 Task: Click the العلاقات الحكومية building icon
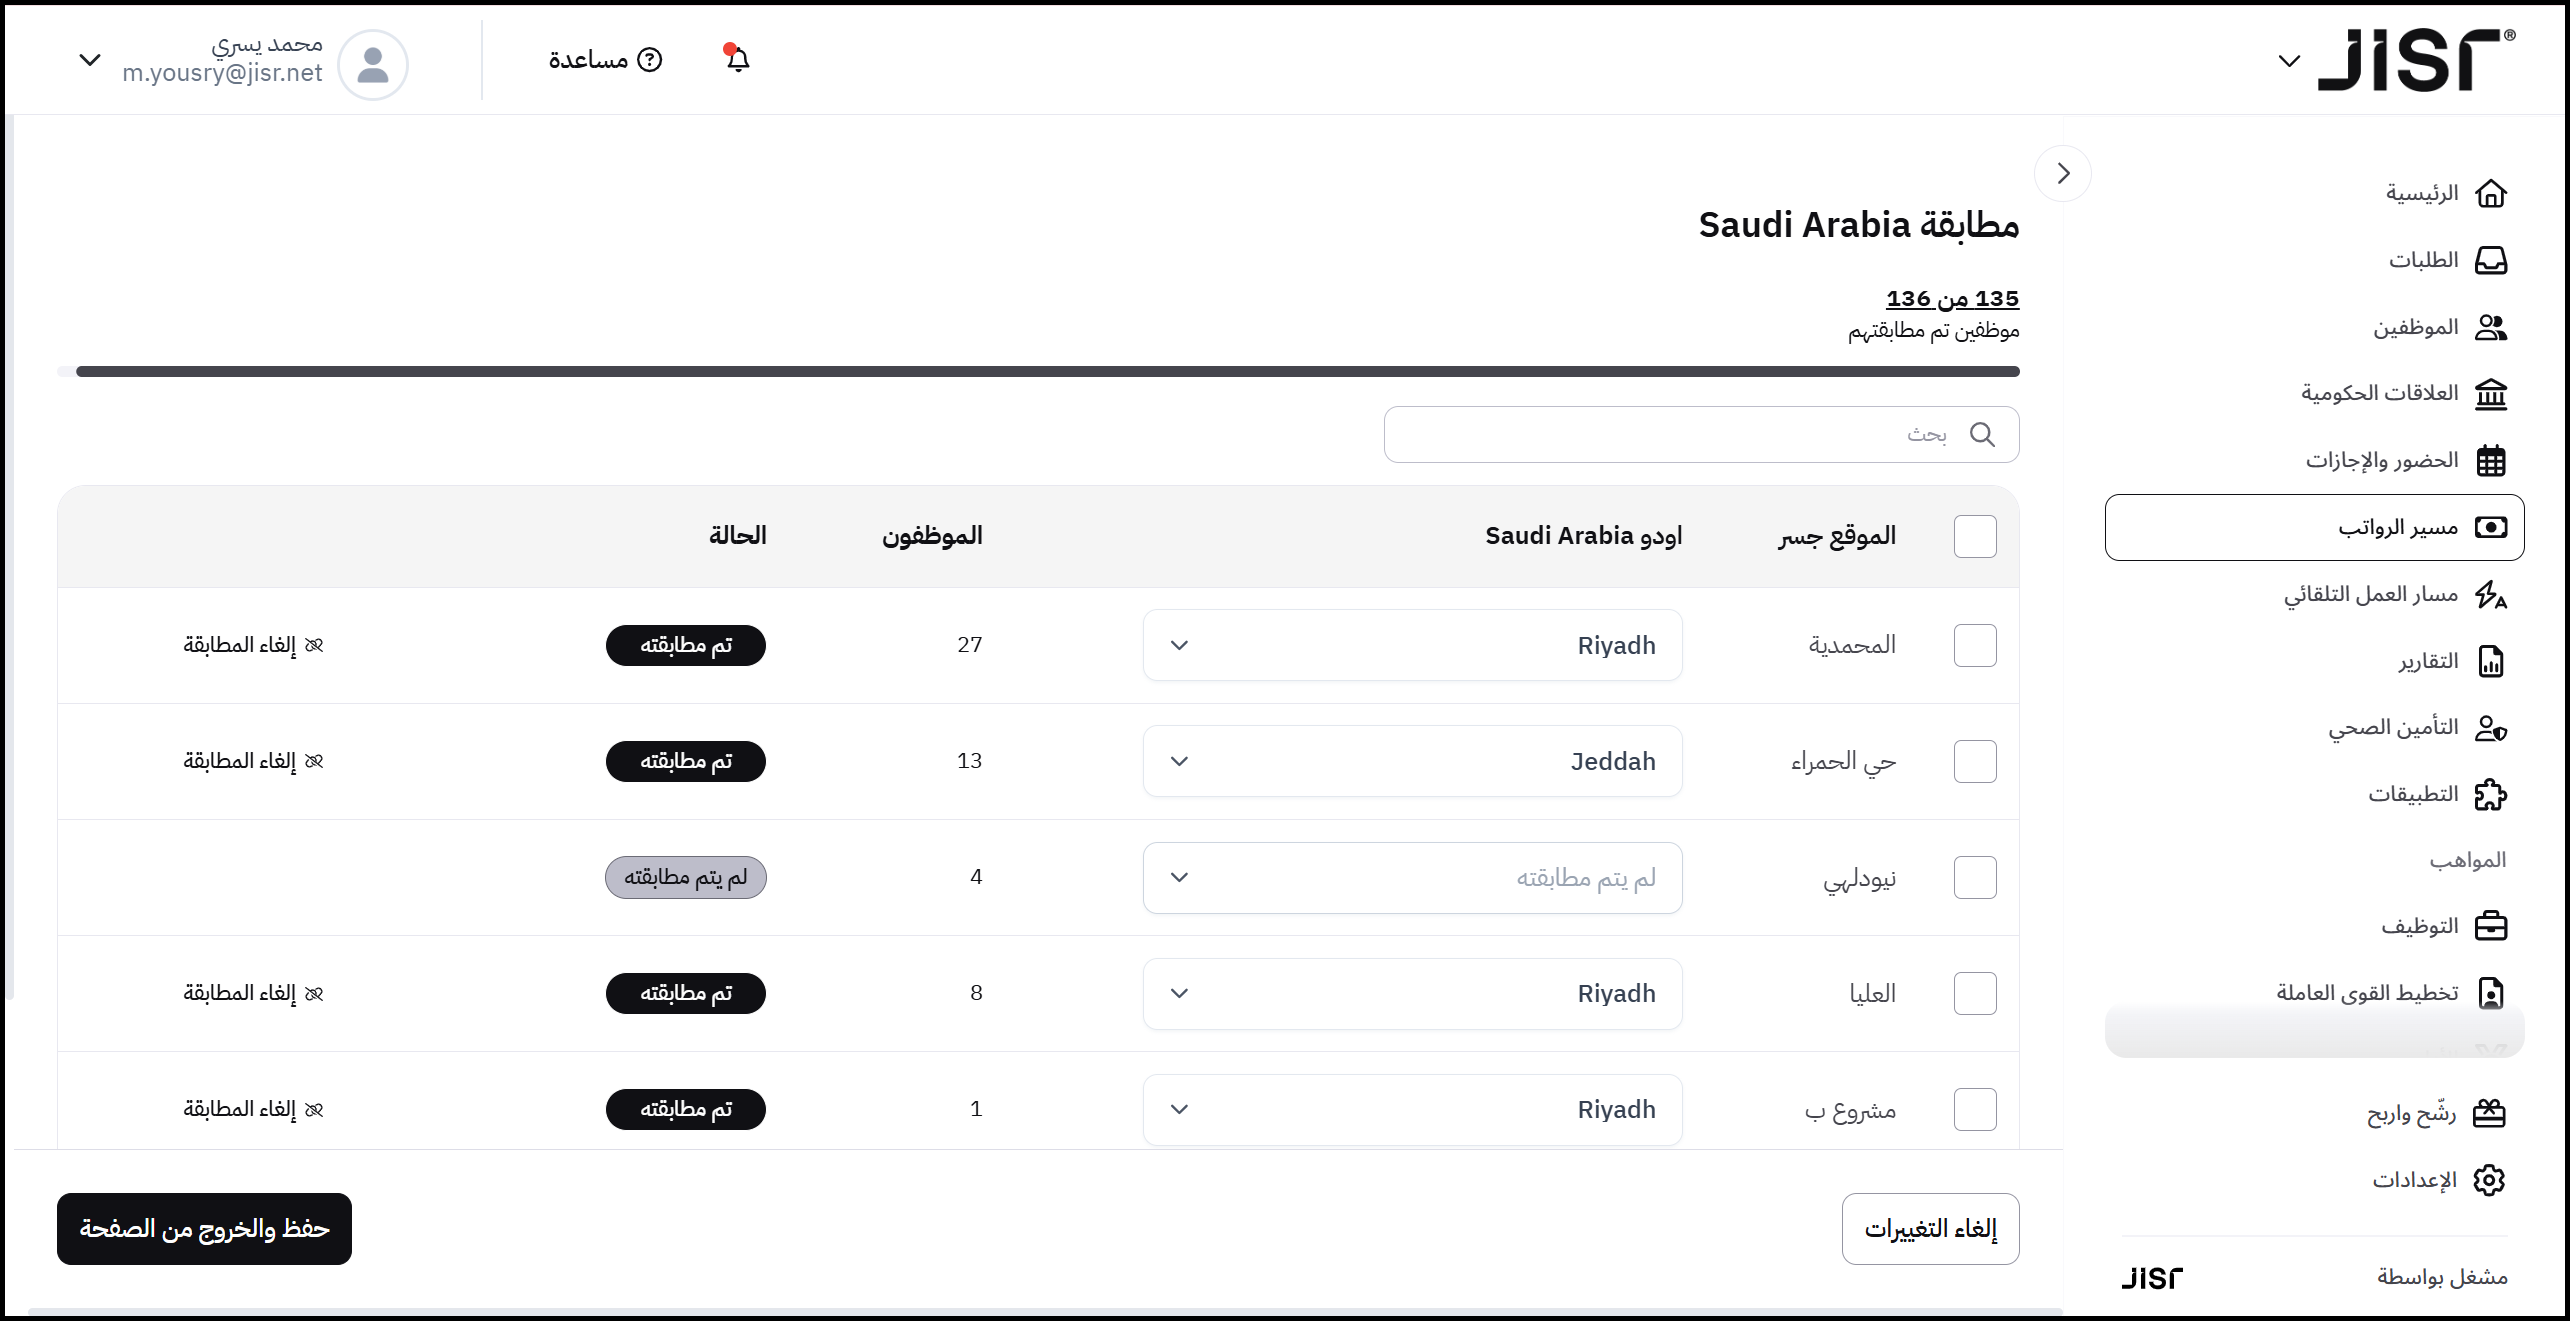click(x=2490, y=394)
